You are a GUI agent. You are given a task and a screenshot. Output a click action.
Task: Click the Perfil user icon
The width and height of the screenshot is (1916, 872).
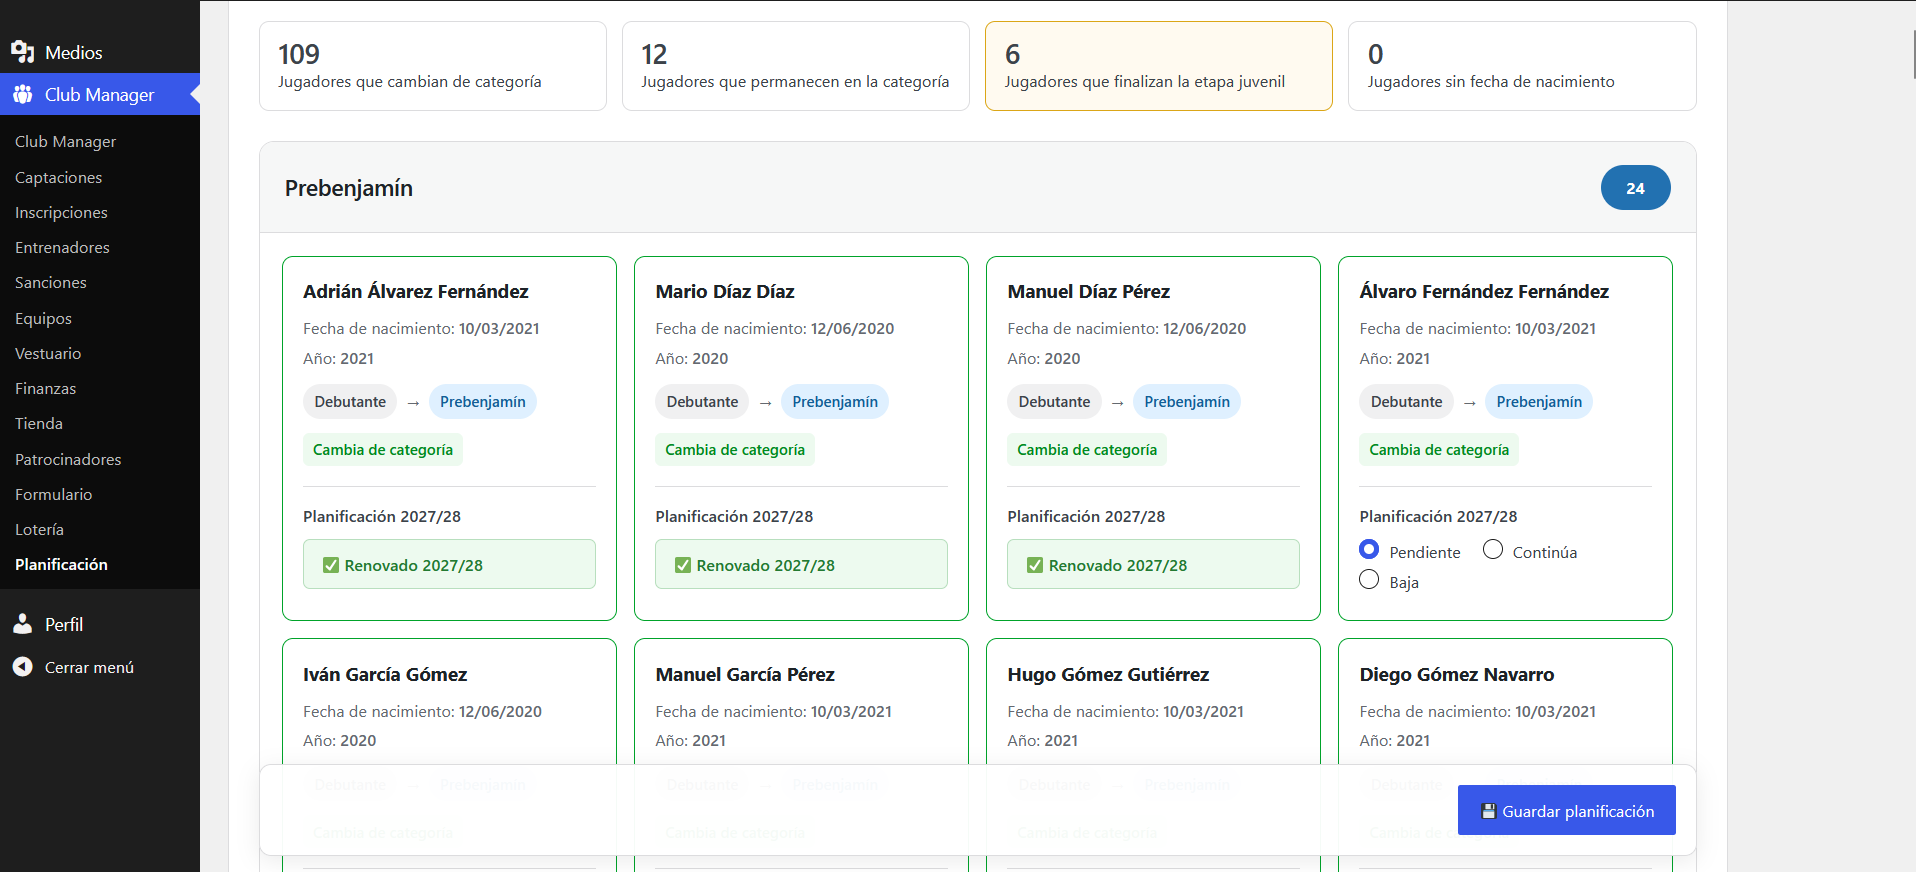point(23,624)
